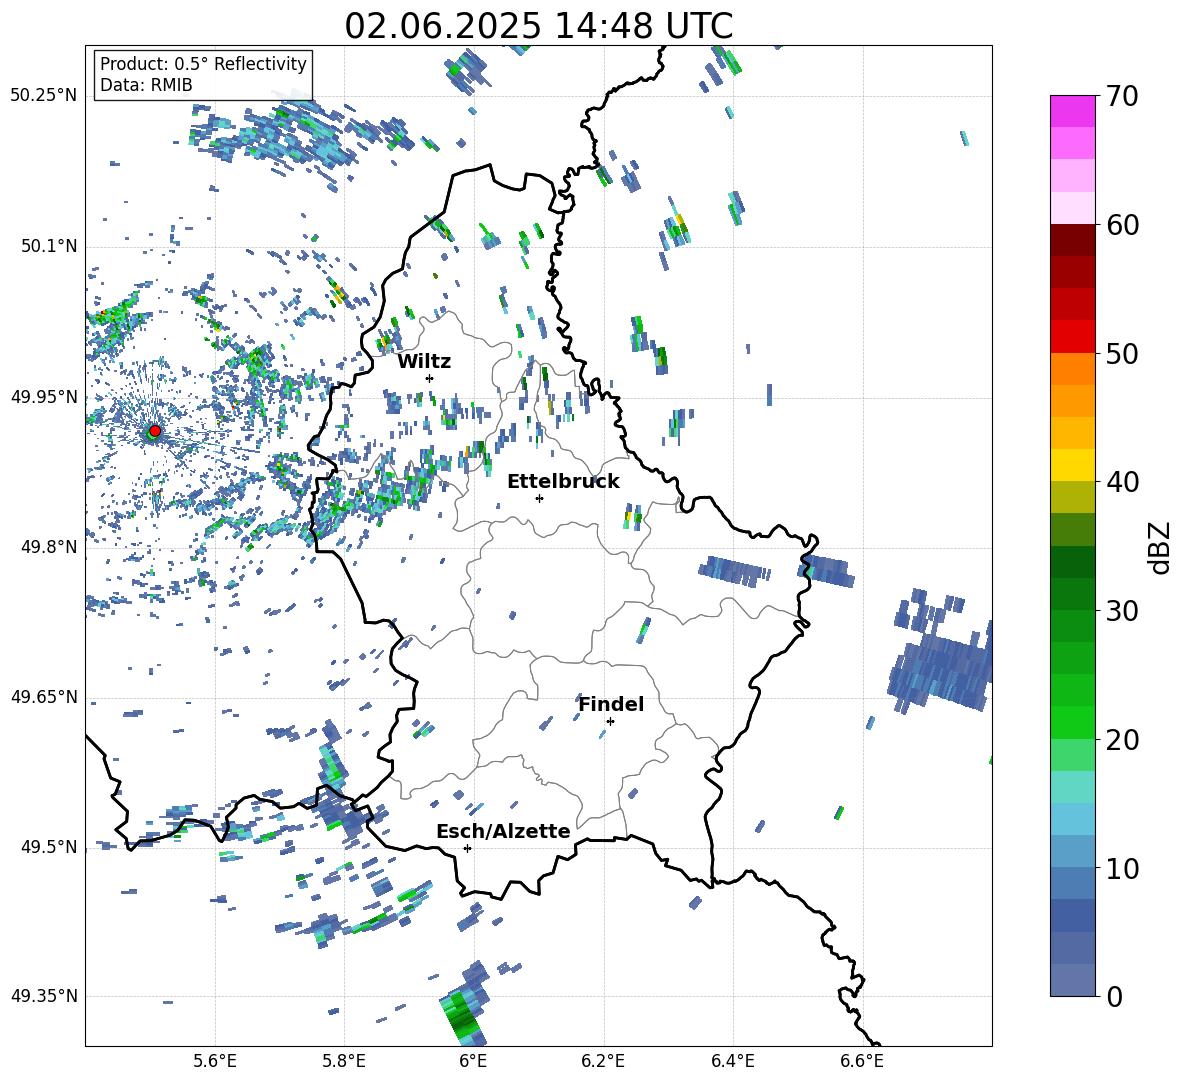Click the 49.65°N latitude tick label
Image resolution: width=1184 pixels, height=1081 pixels.
click(x=44, y=696)
